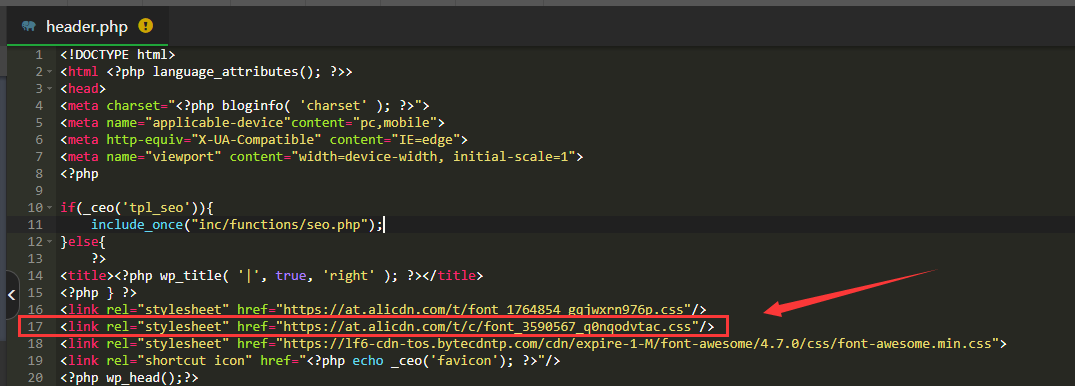Click line number 1 in the gutter

point(39,55)
